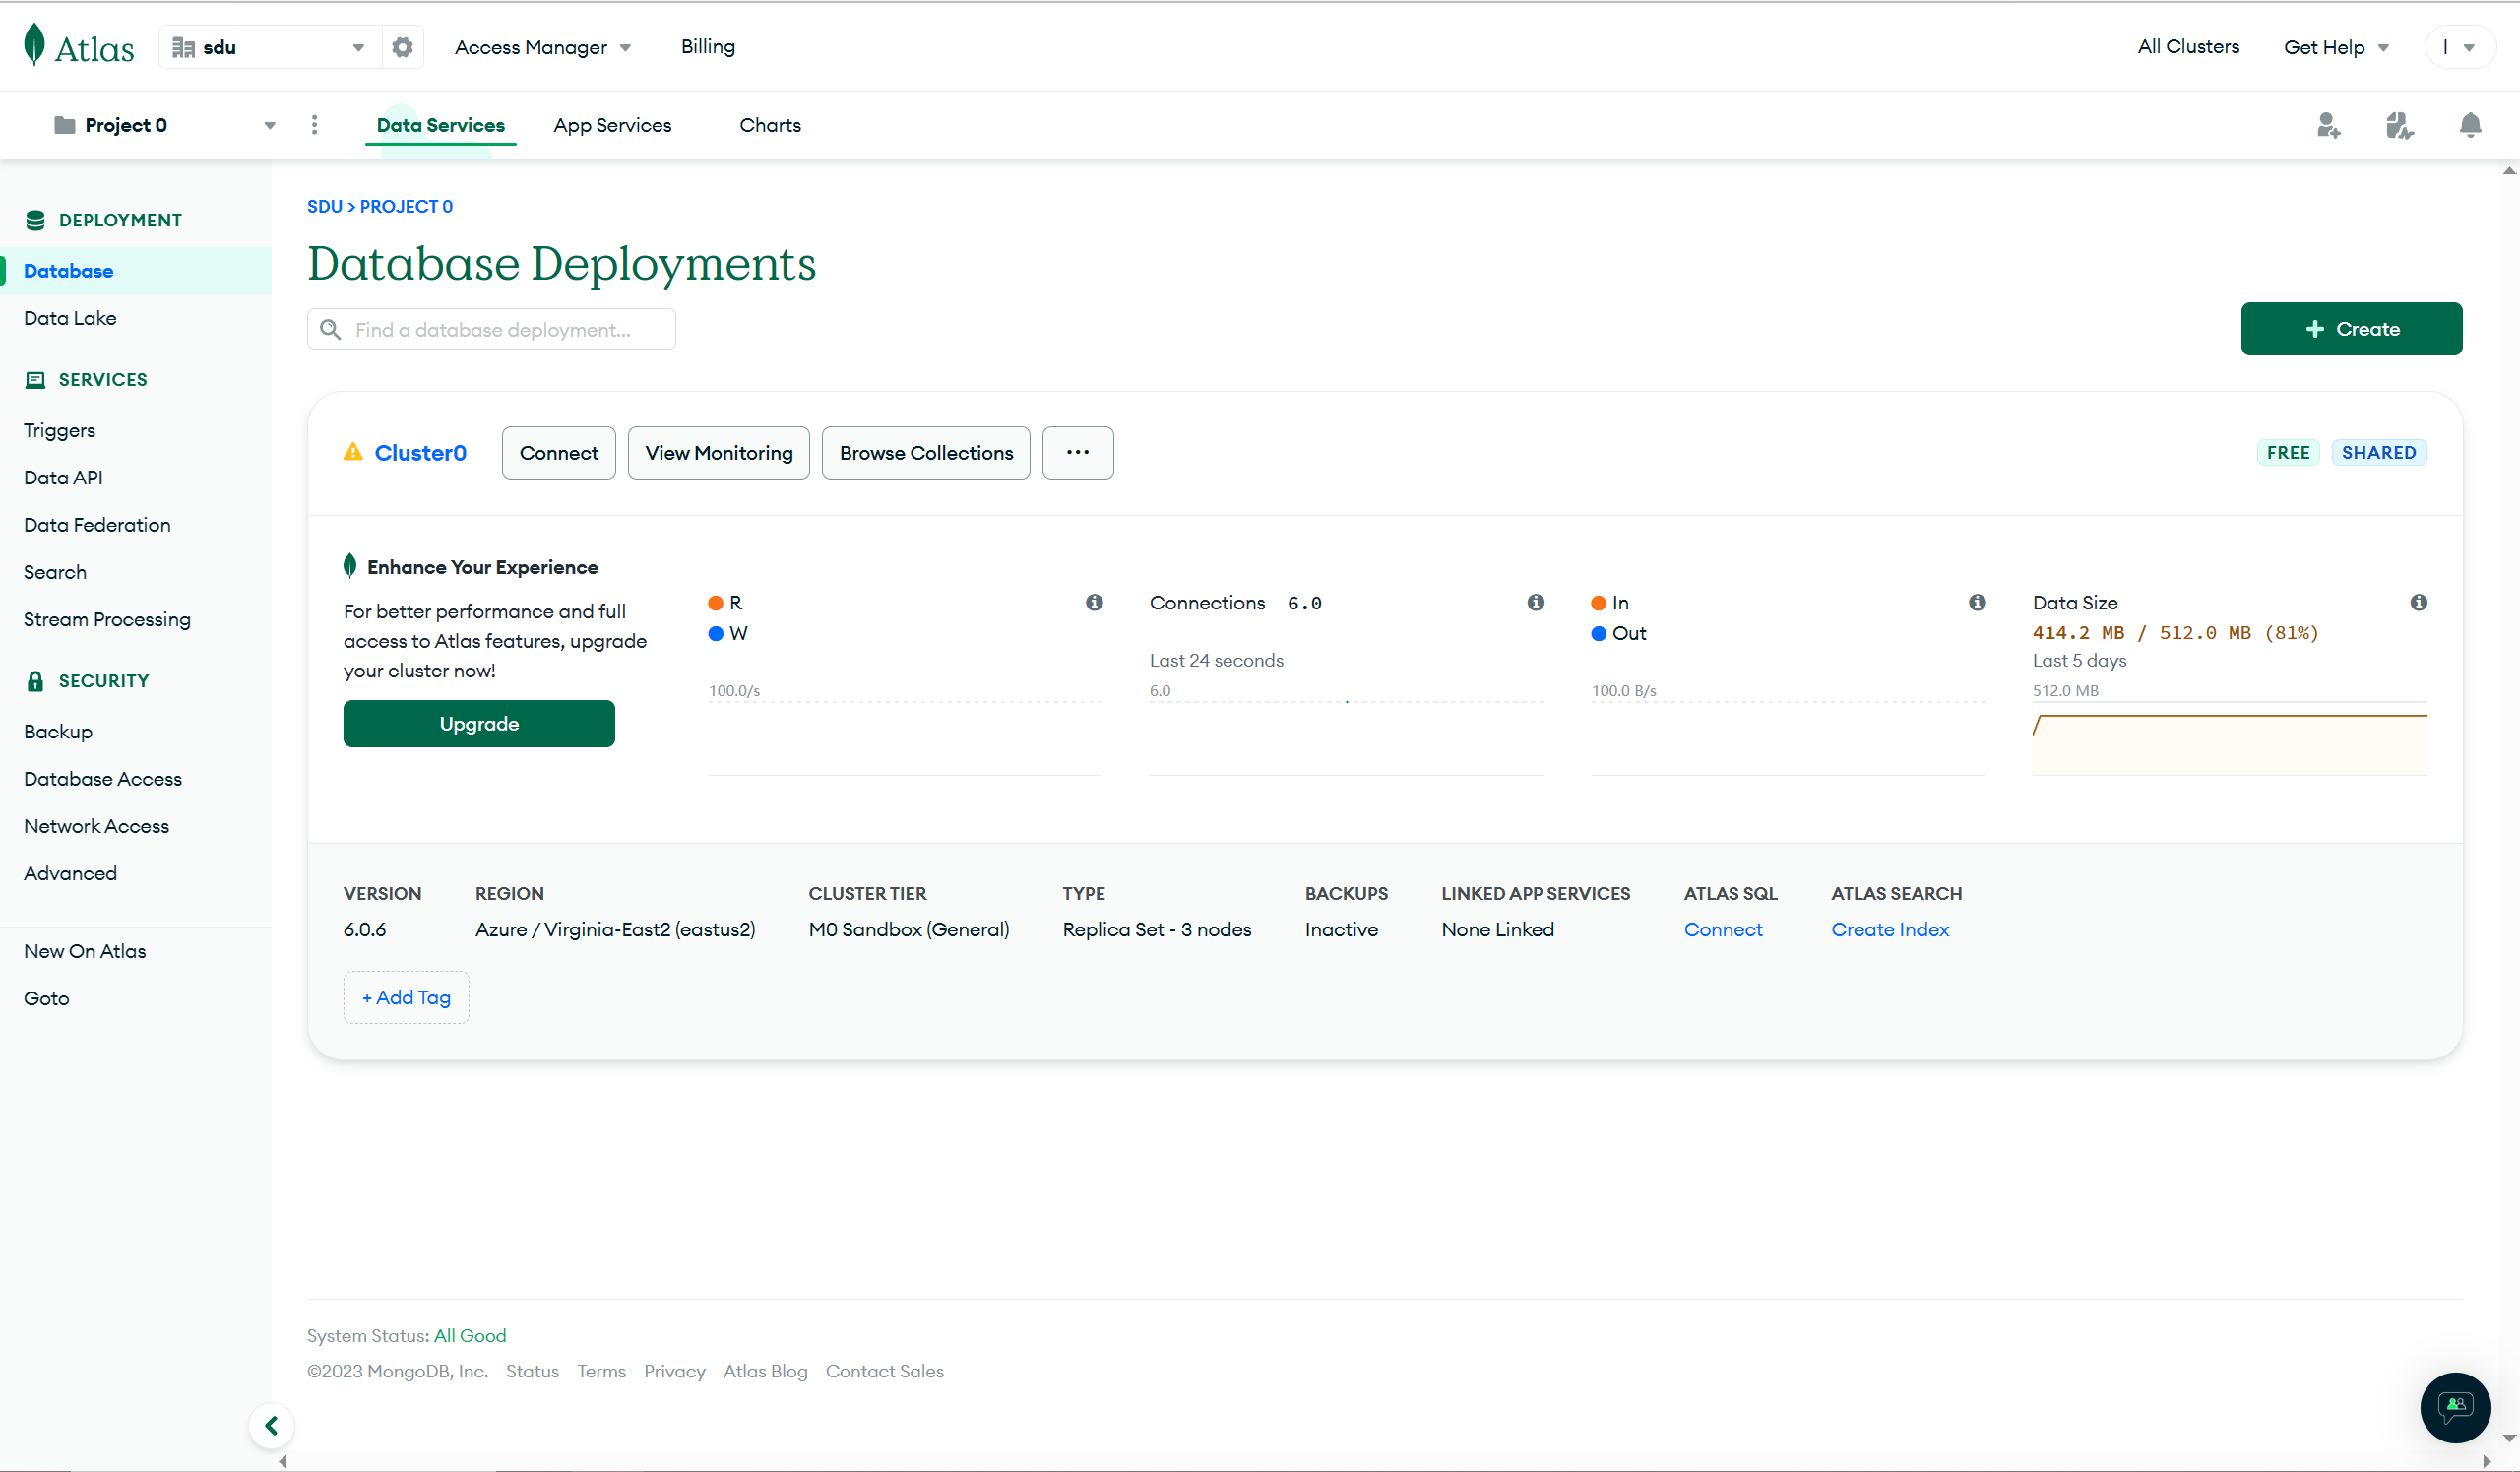2520x1472 pixels.
Task: Switch to App Services tab
Action: [x=612, y=125]
